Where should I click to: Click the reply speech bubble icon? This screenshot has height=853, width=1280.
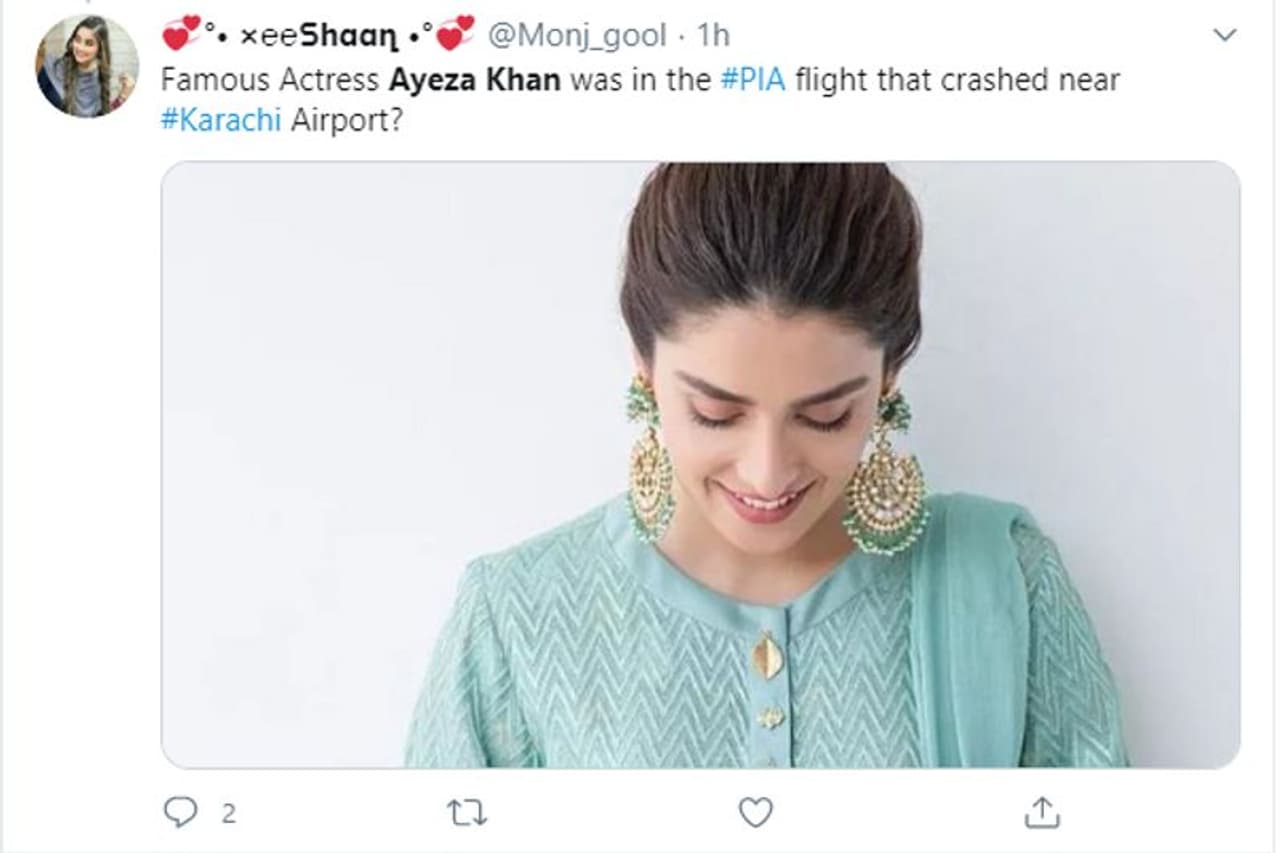coord(180,813)
